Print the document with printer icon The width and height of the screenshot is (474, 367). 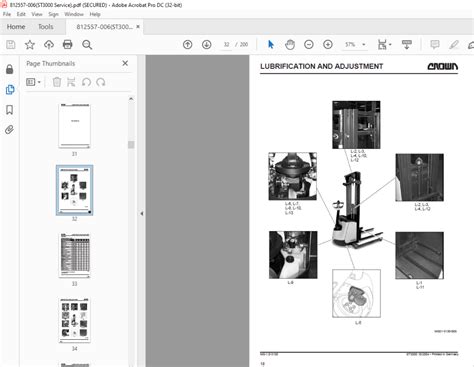pyautogui.click(x=68, y=45)
